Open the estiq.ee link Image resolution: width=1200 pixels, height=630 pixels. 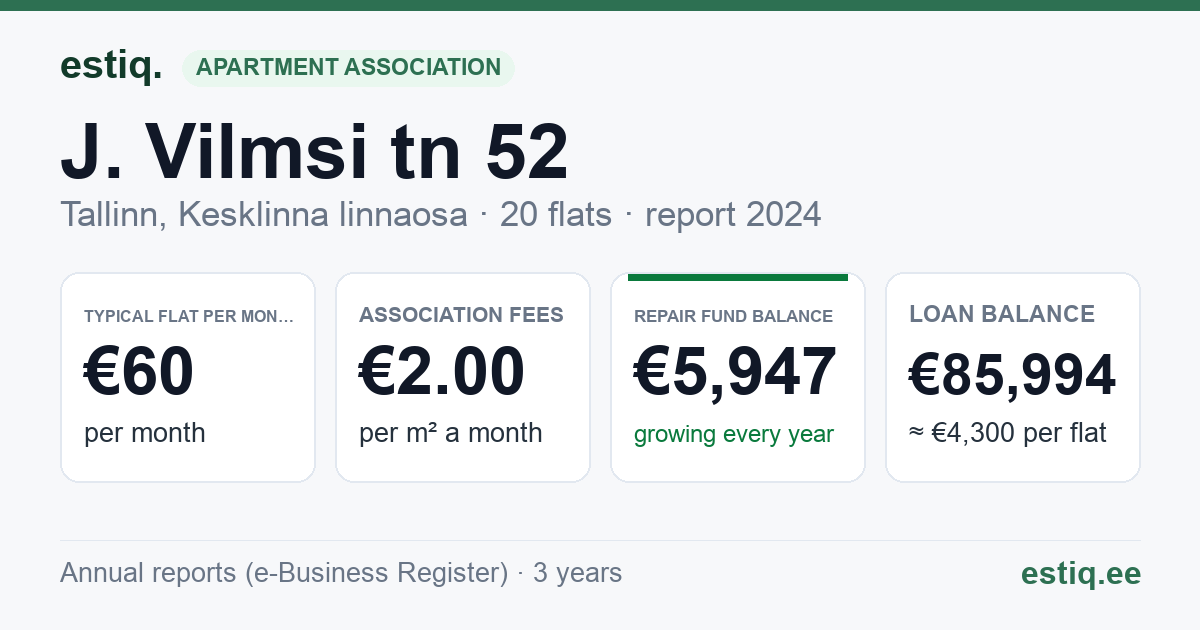pyautogui.click(x=1080, y=573)
